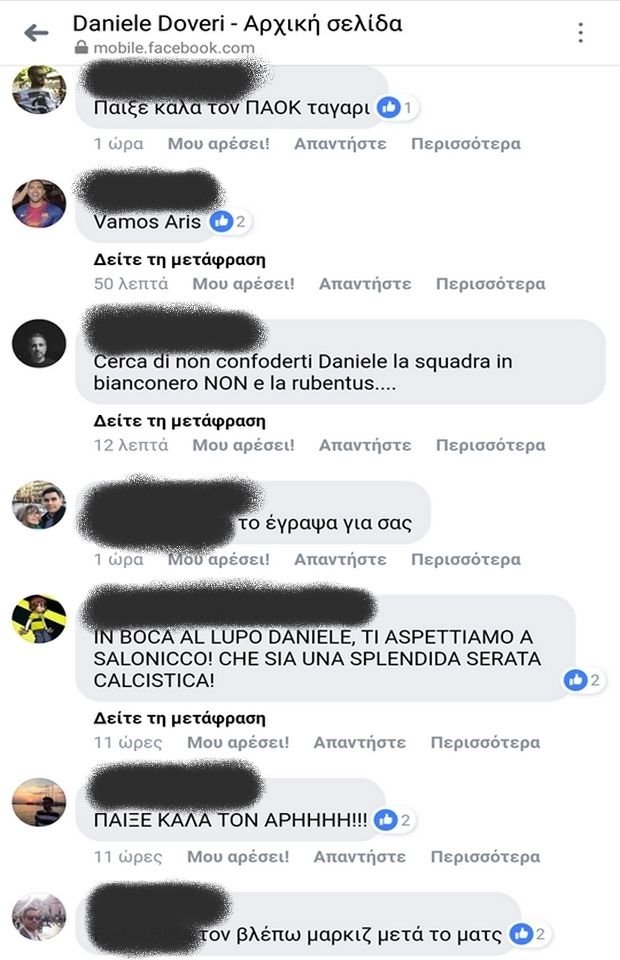Show translation under Vamos Aris comment
Screen dimensions: 620x960
pyautogui.click(x=179, y=260)
